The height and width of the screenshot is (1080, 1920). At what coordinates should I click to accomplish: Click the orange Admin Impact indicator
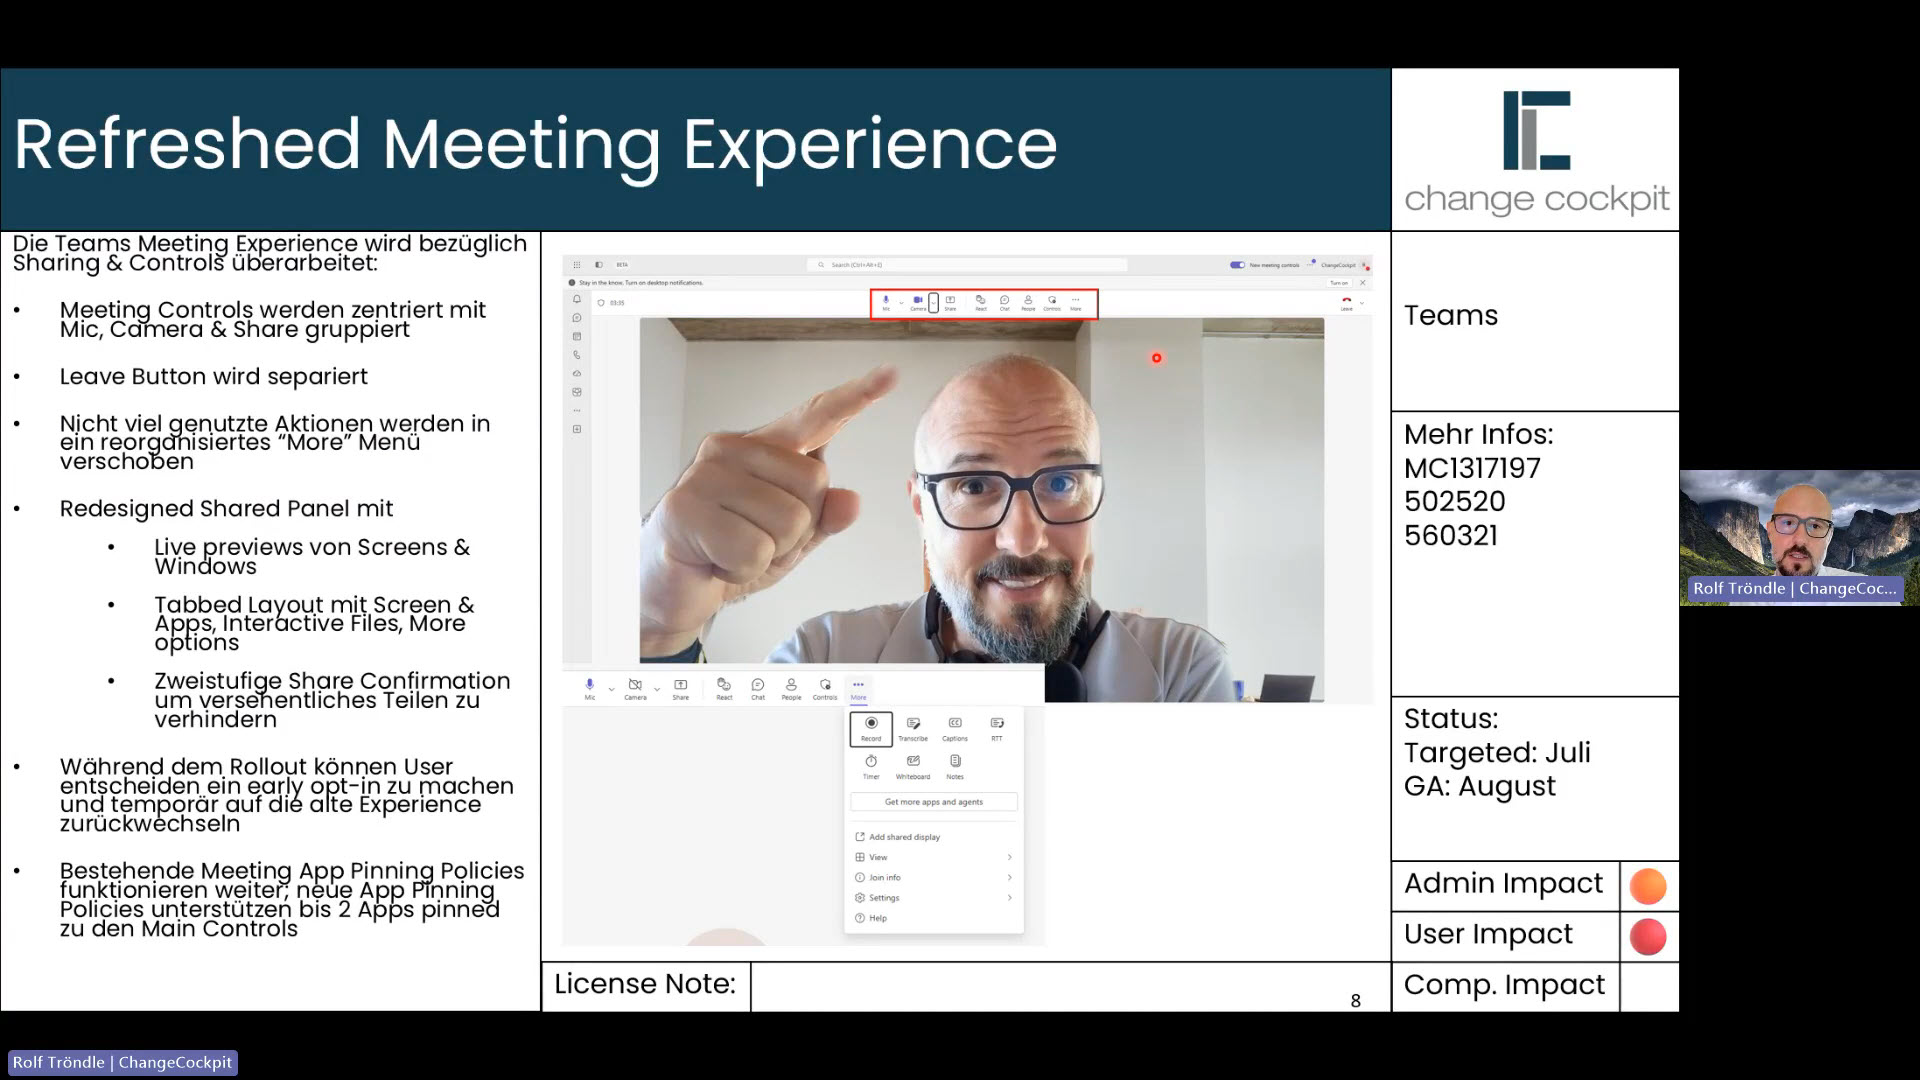coord(1648,886)
